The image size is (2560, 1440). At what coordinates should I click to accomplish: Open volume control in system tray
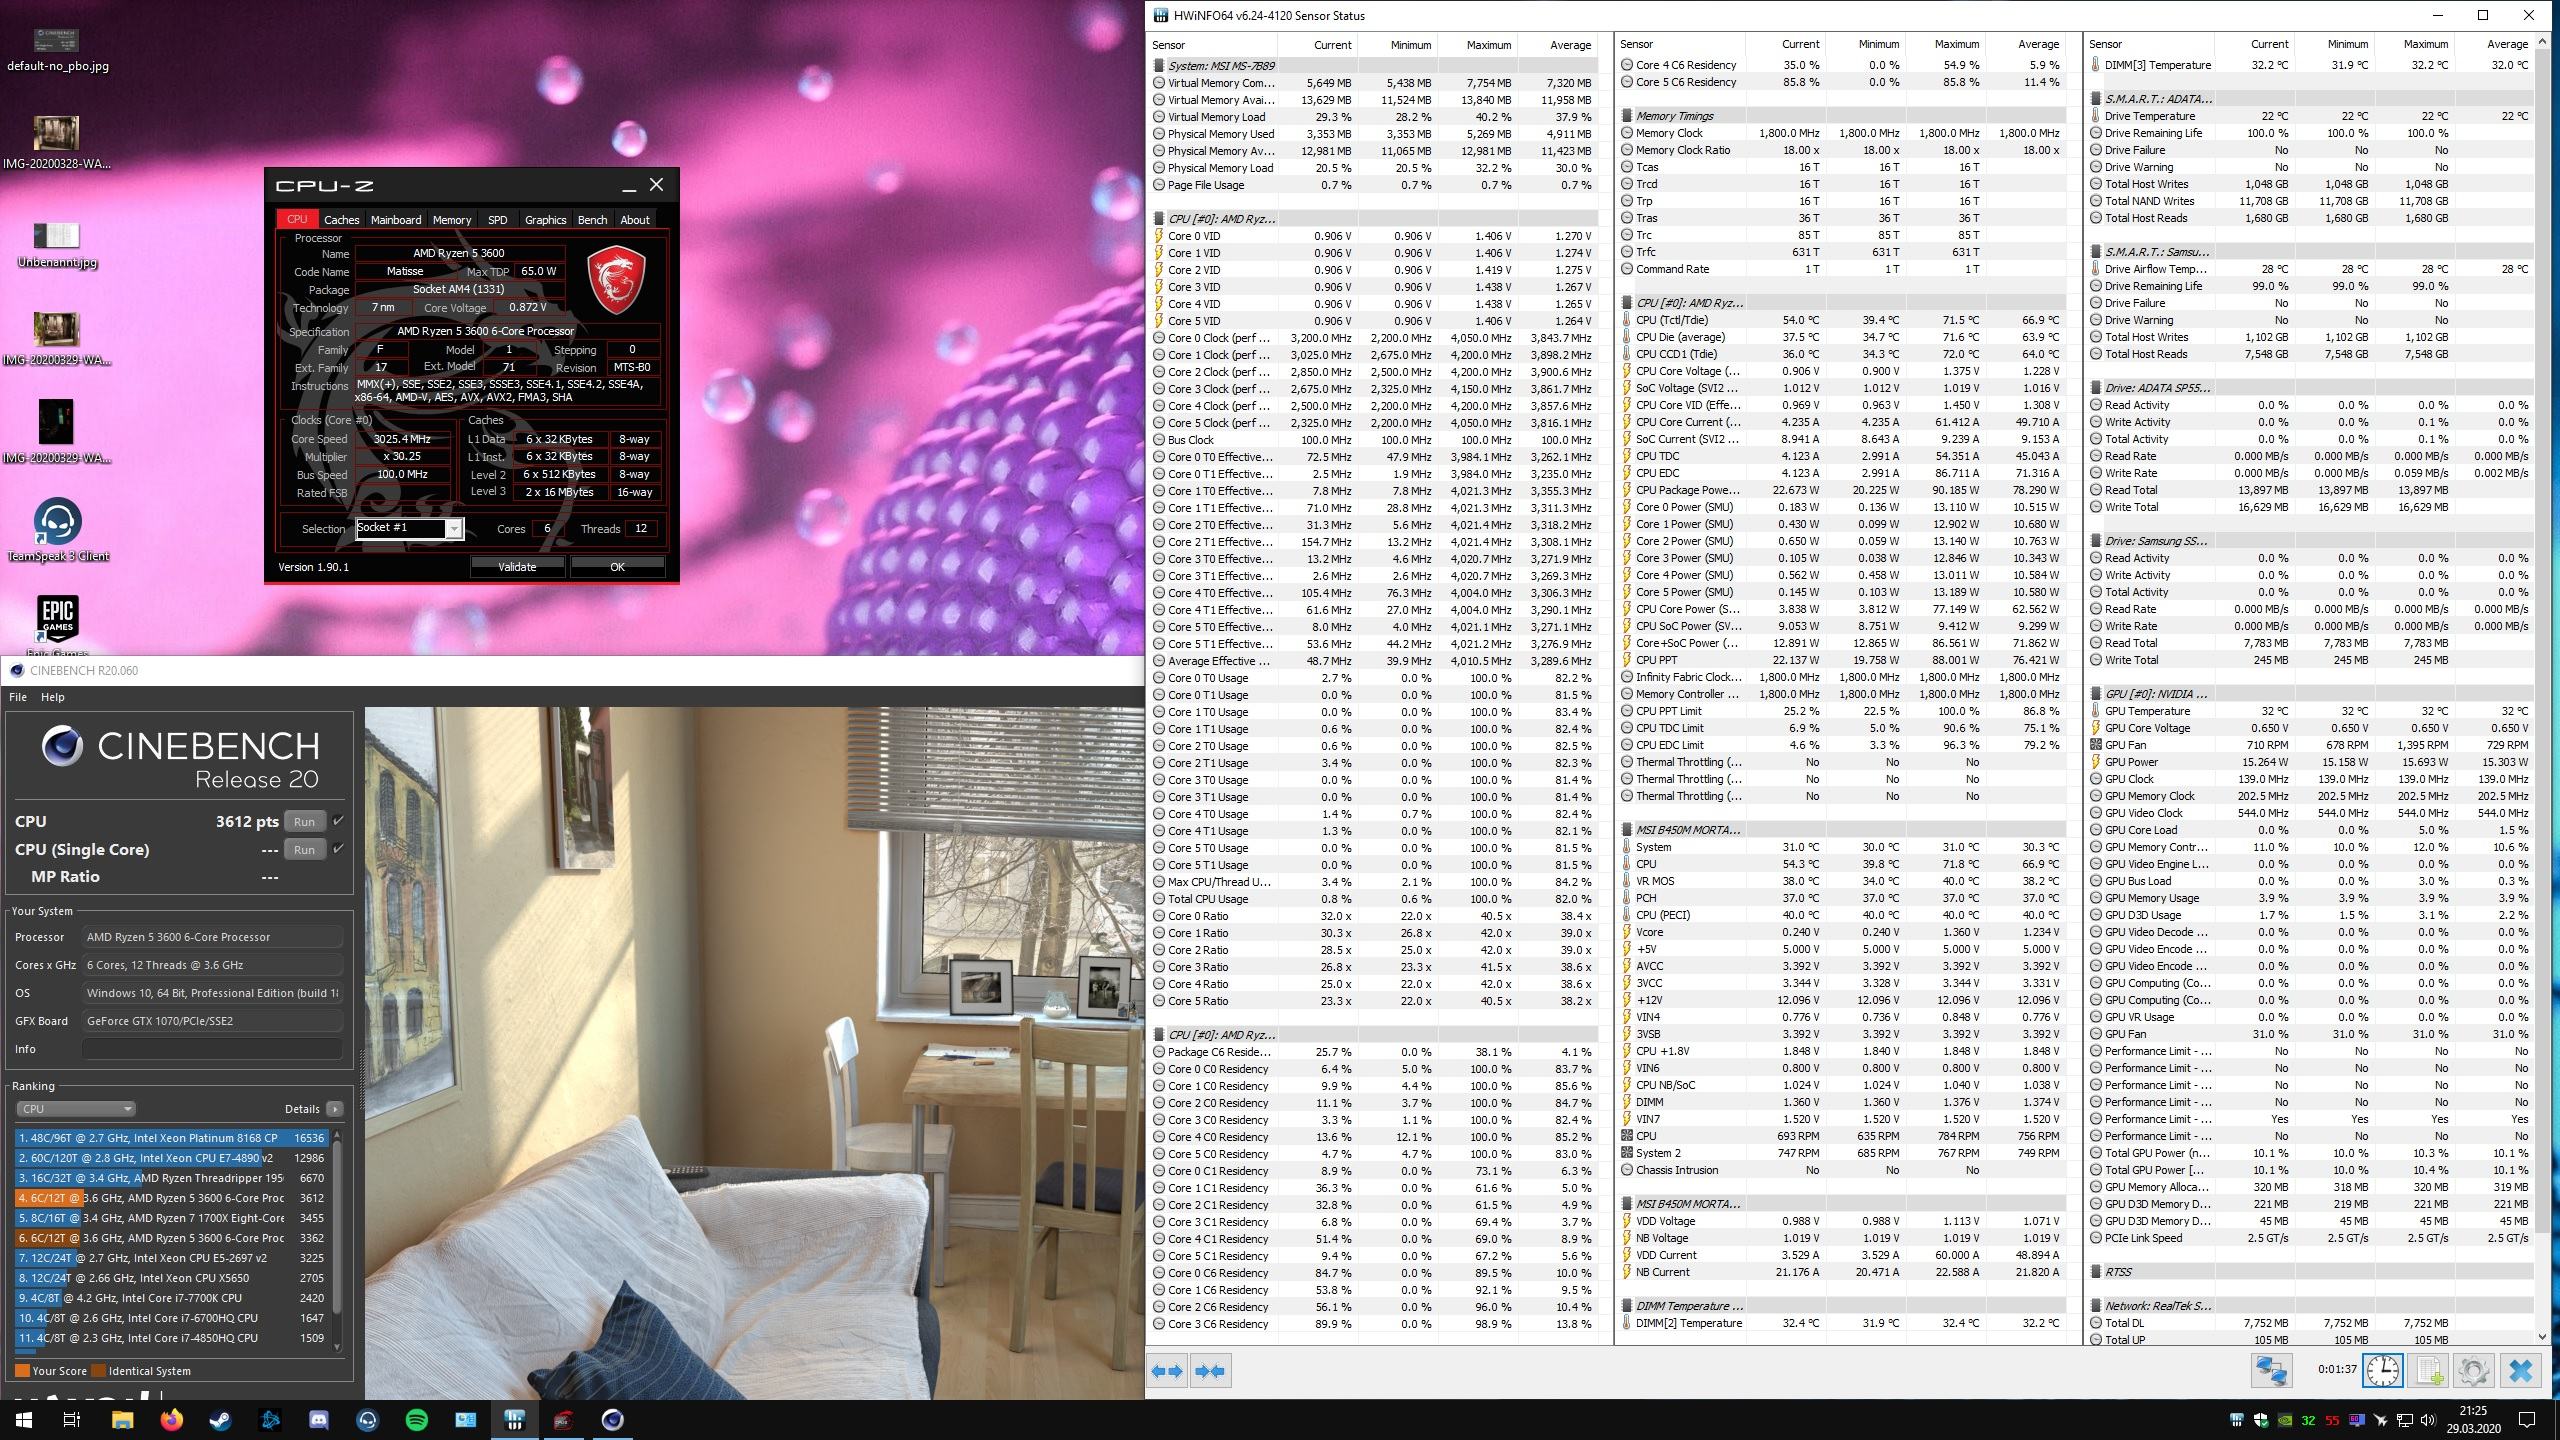coord(2428,1420)
